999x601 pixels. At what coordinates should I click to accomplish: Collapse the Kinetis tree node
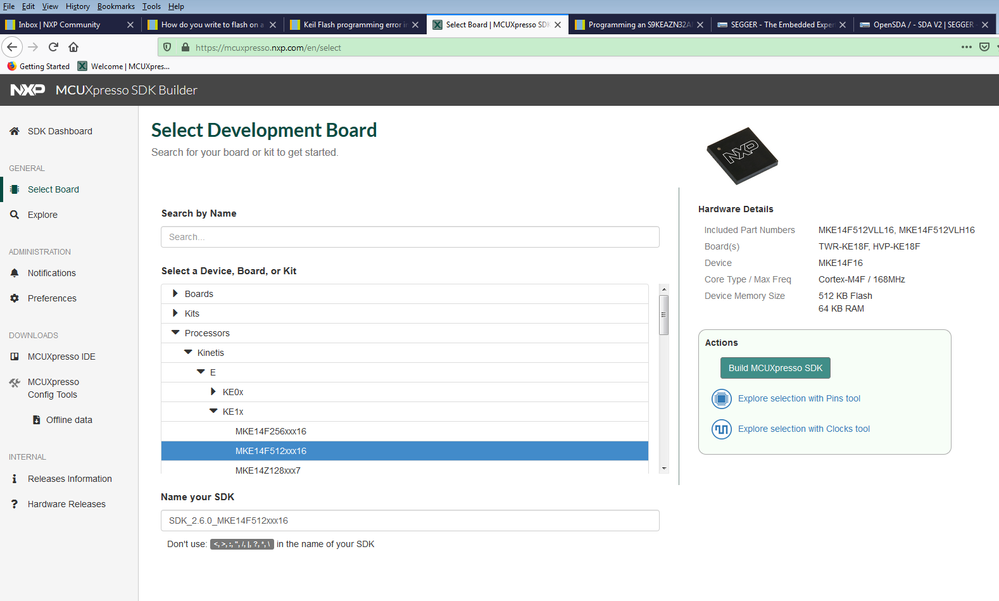point(188,352)
